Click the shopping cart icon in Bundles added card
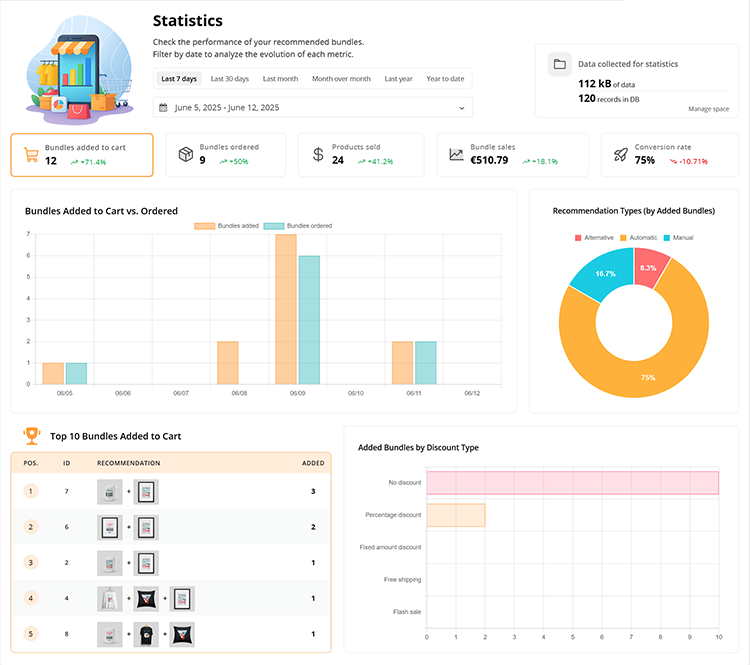The height and width of the screenshot is (665, 750). [x=31, y=155]
